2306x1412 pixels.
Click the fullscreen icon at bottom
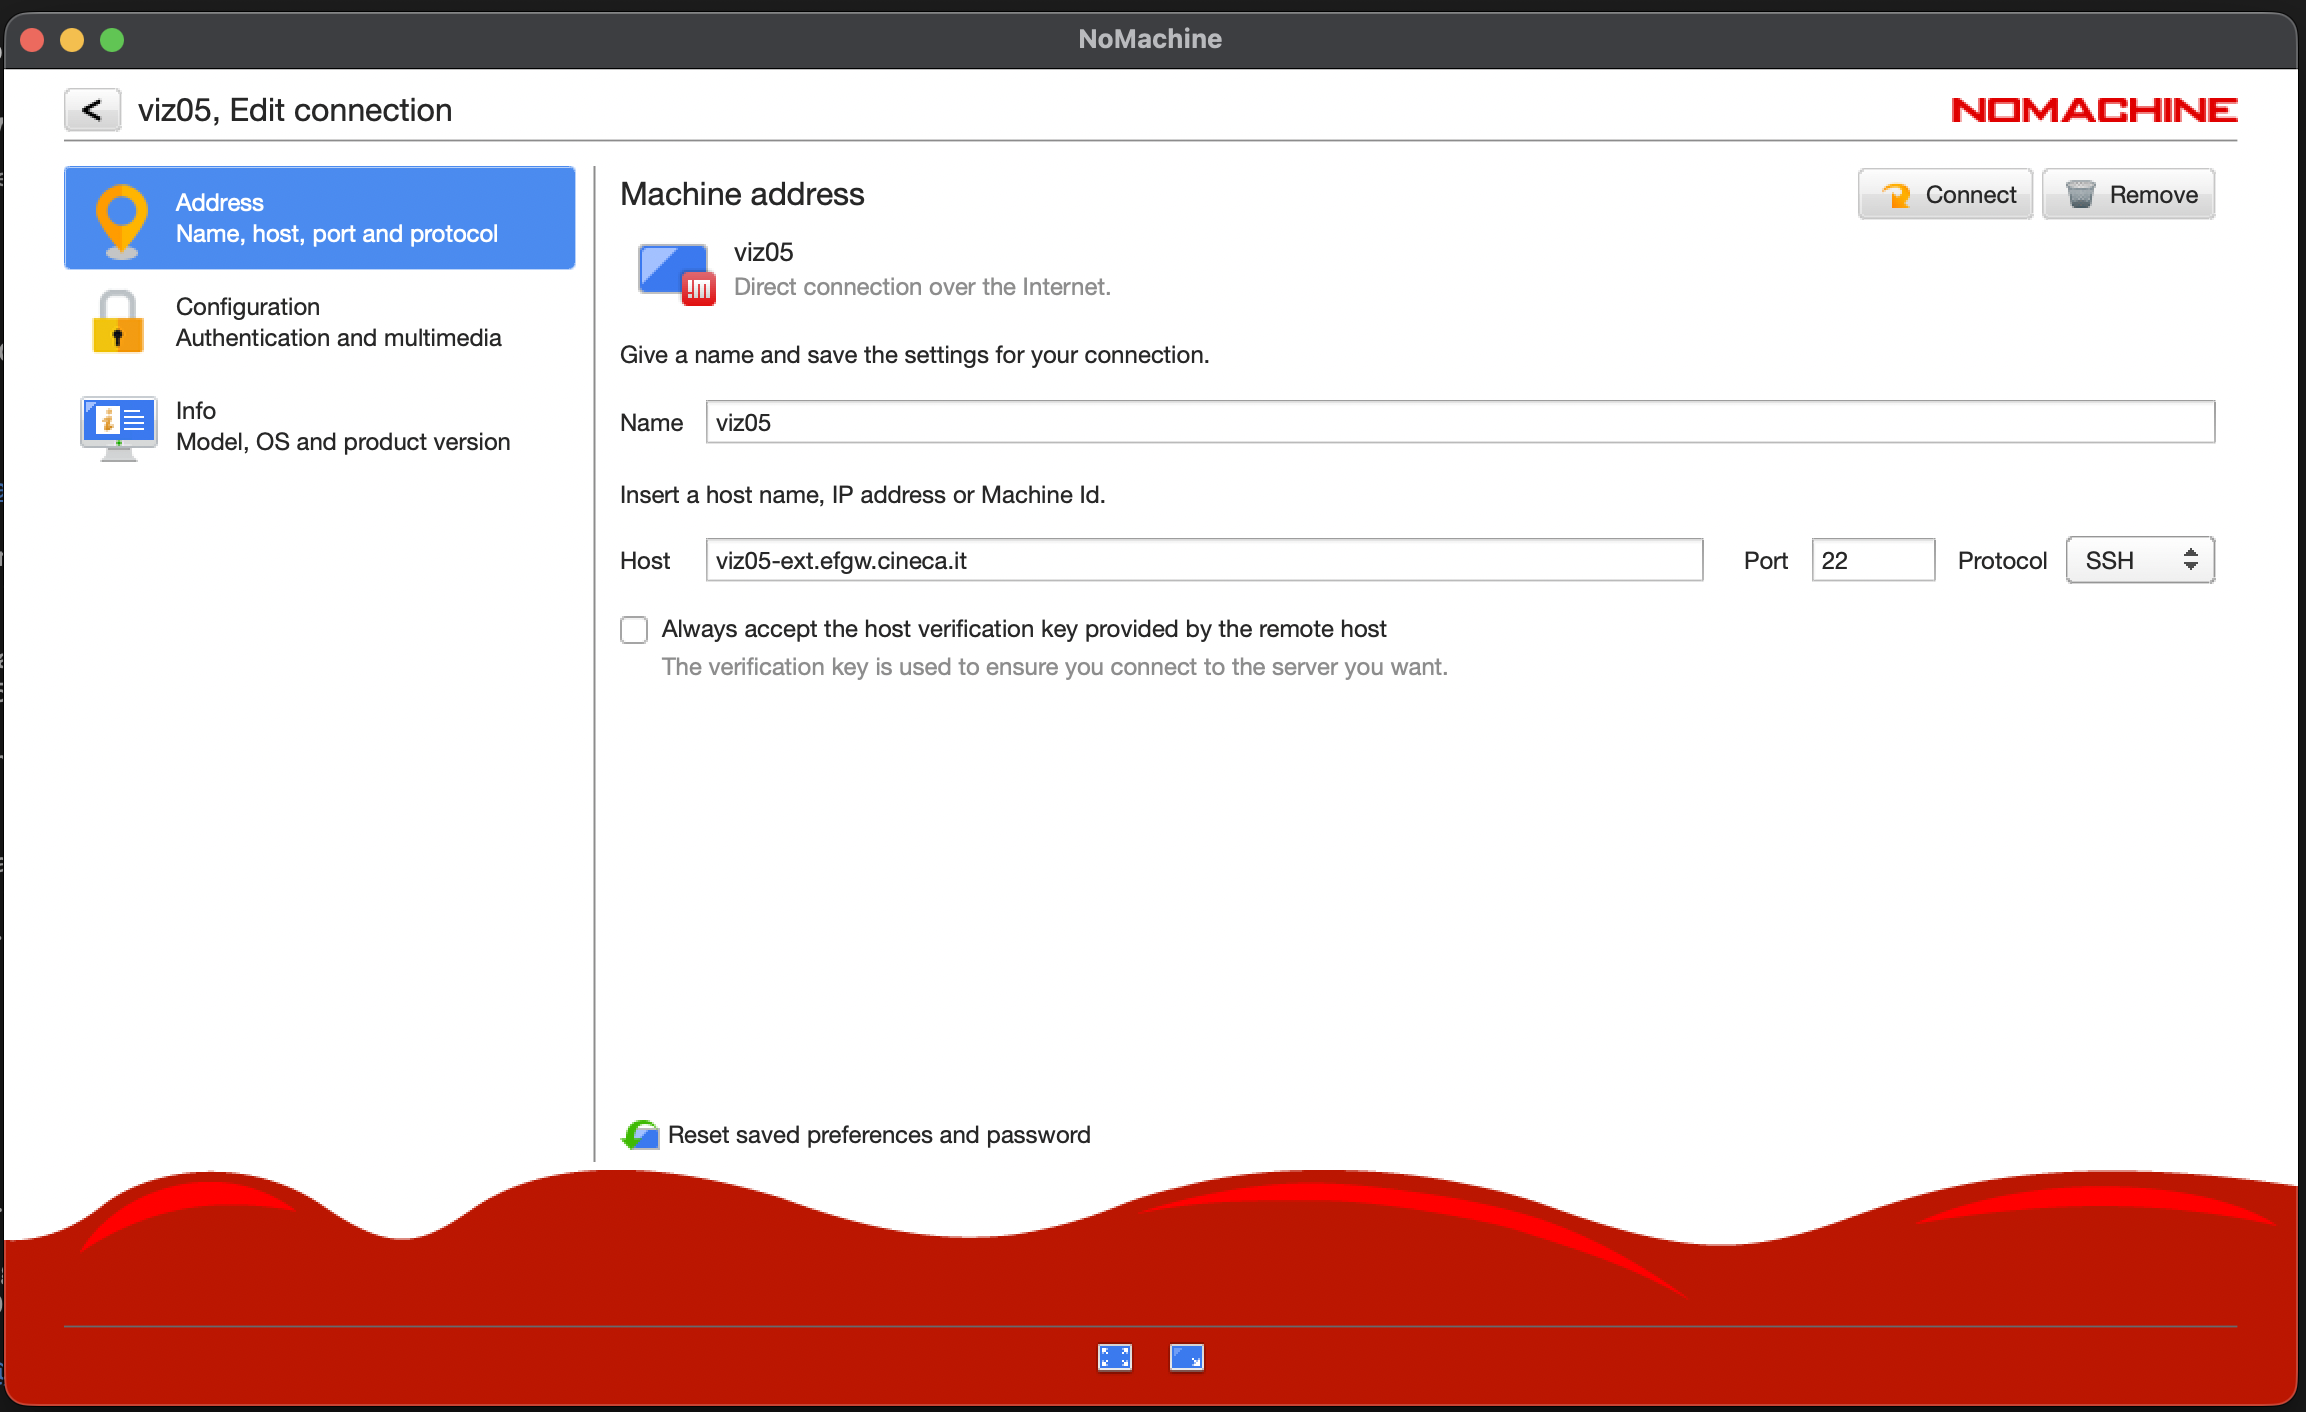tap(1114, 1357)
